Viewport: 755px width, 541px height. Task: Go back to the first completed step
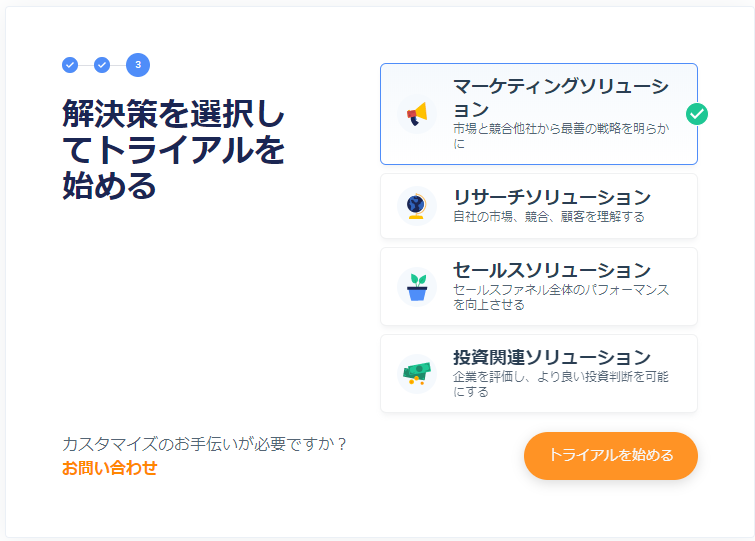[70, 65]
